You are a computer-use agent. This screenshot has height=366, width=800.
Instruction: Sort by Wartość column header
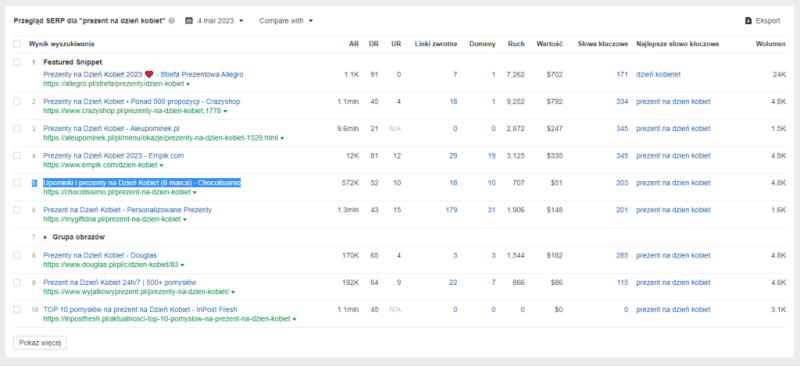click(x=549, y=44)
